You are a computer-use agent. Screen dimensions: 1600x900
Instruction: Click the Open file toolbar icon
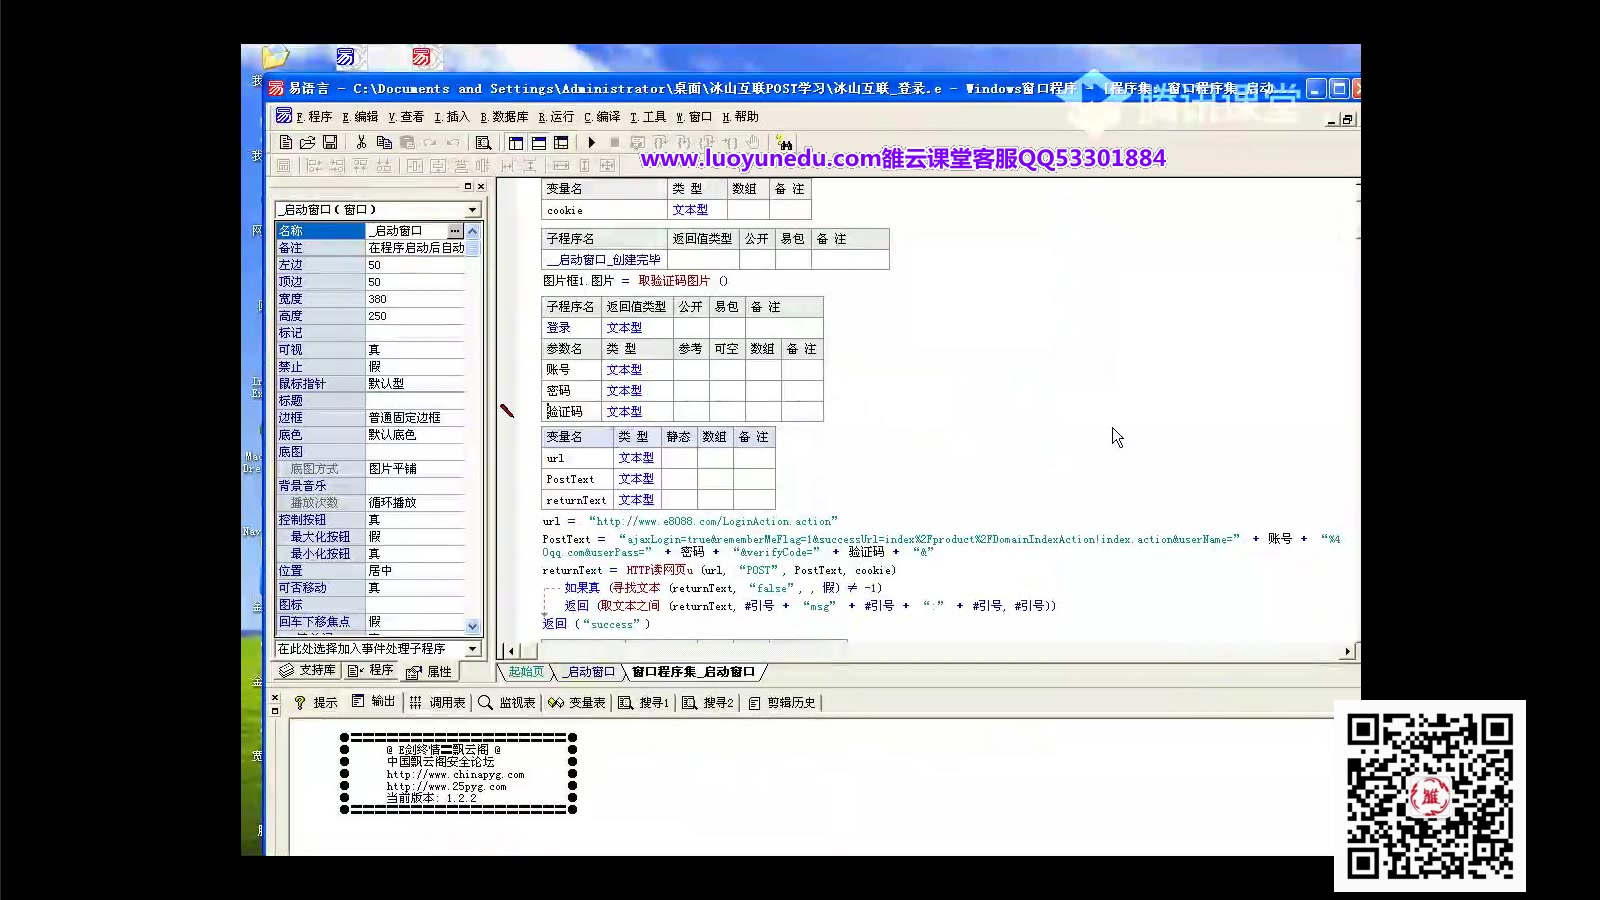[308, 142]
